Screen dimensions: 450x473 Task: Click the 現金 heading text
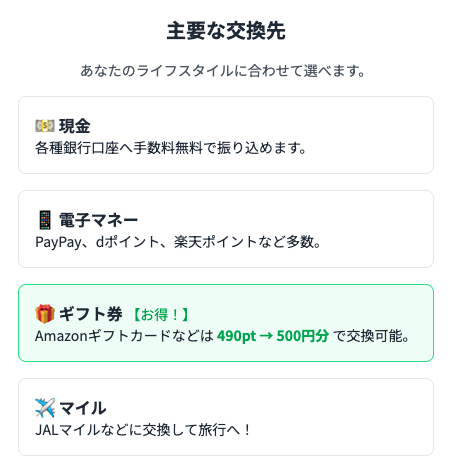(75, 126)
